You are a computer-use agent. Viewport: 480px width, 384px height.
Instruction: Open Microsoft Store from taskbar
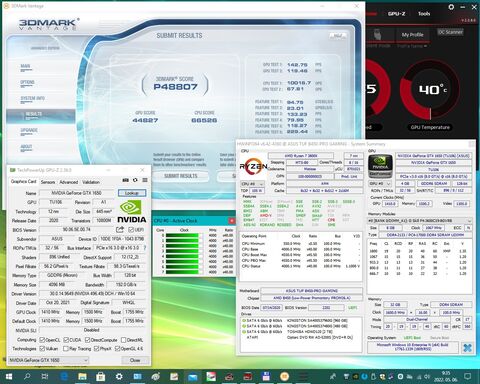[100, 377]
